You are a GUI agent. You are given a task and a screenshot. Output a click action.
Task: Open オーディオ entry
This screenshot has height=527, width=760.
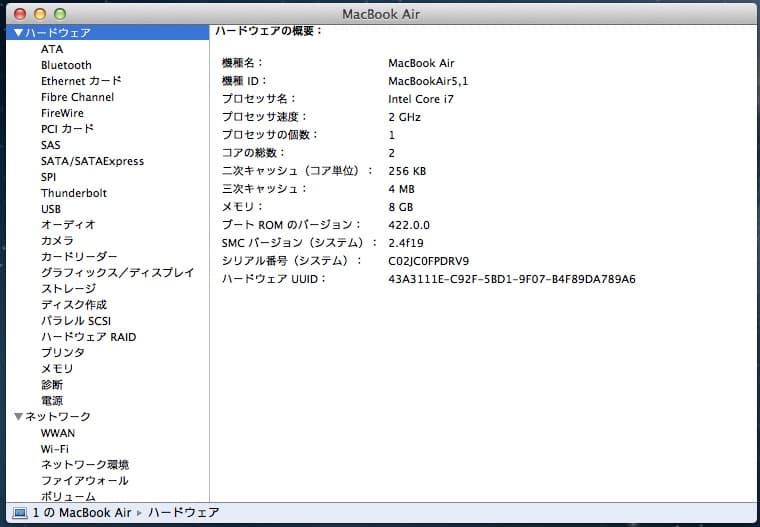tap(68, 224)
